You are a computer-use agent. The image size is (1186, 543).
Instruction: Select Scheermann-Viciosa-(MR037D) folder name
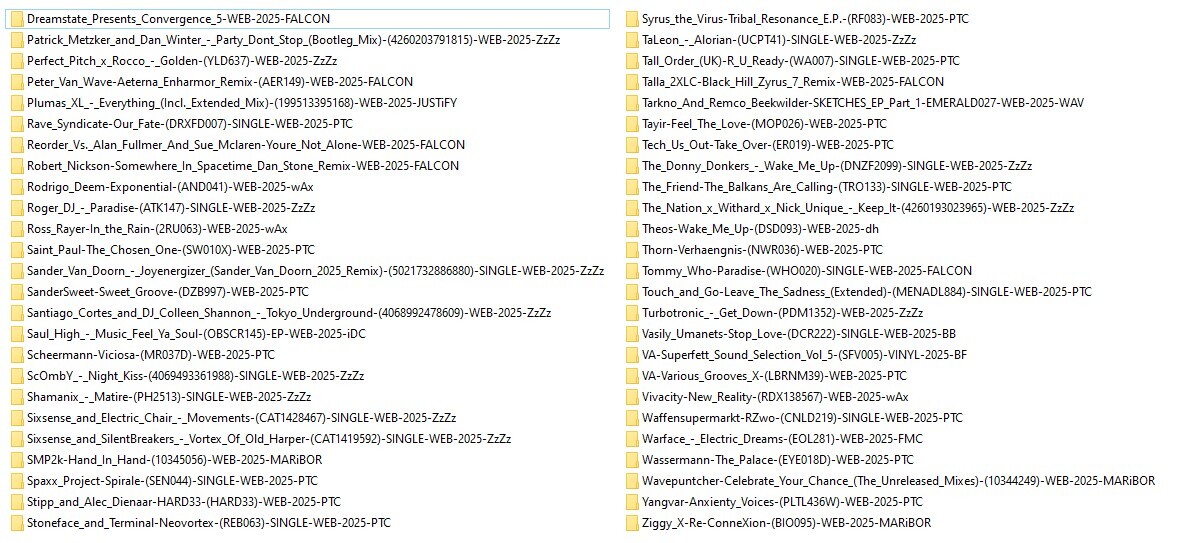(151, 355)
